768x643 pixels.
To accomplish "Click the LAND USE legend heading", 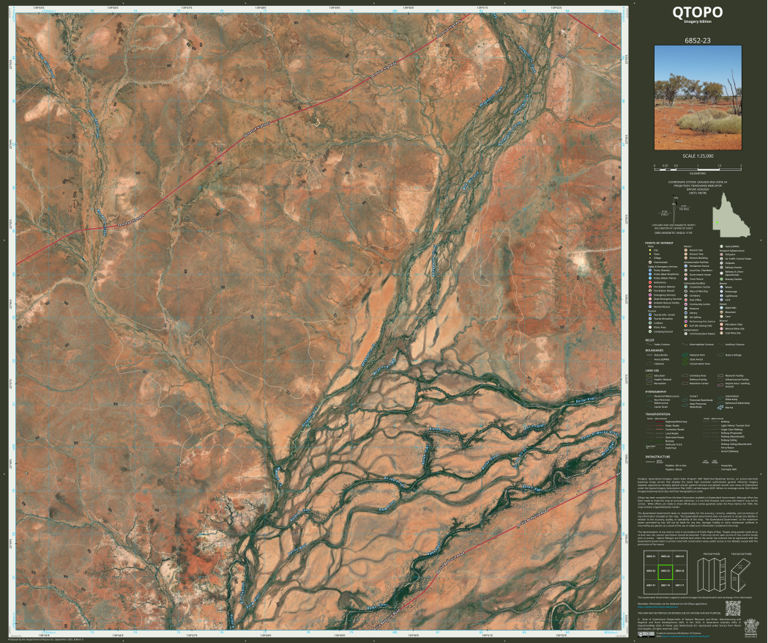I will point(652,371).
